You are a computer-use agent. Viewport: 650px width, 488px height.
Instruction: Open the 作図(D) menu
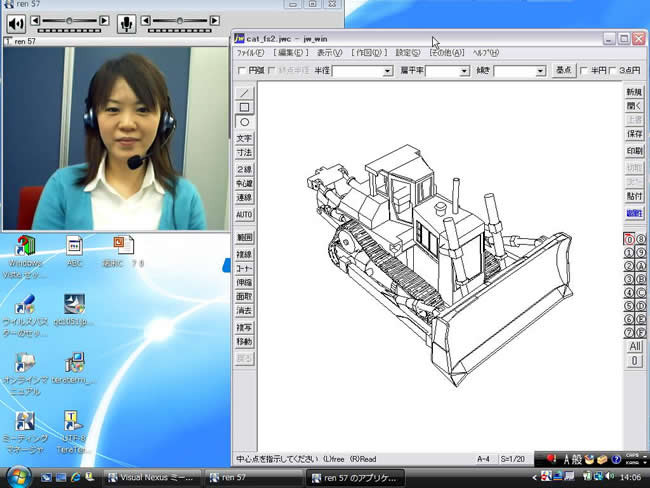(369, 53)
